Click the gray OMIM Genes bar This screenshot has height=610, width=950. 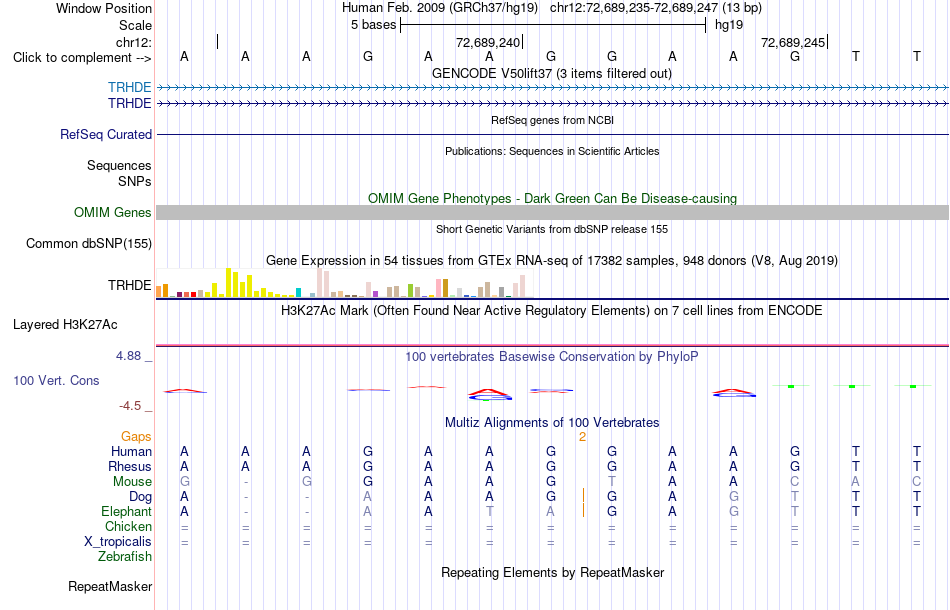pos(552,212)
